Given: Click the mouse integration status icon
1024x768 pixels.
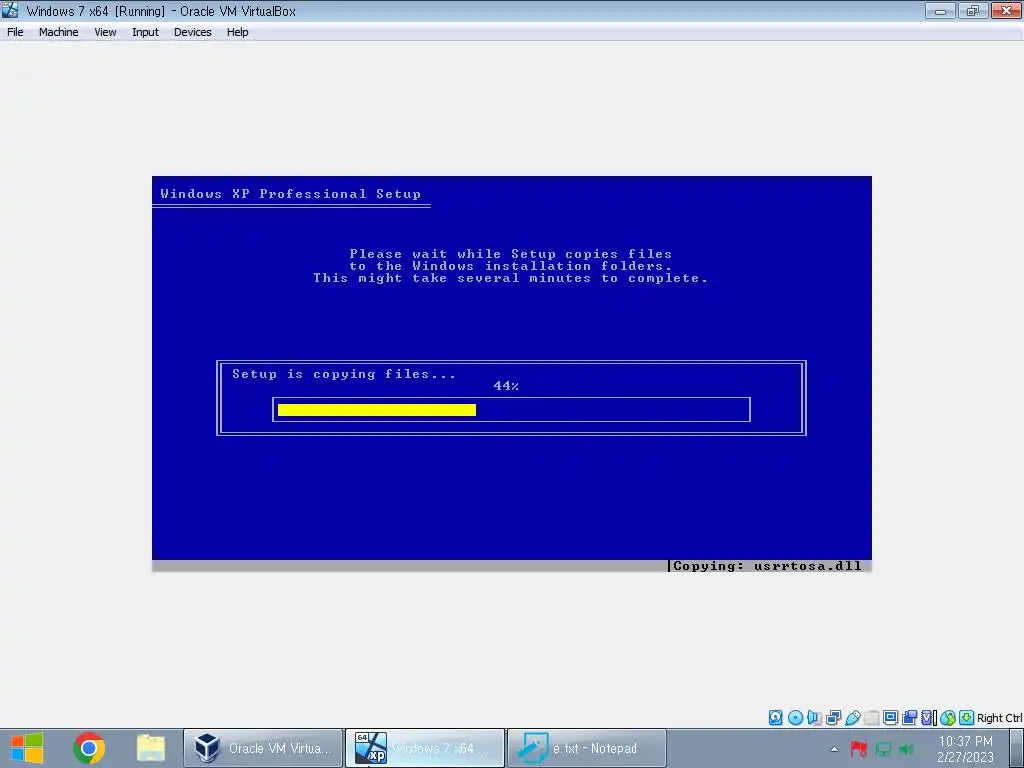Looking at the screenshot, I should (948, 718).
